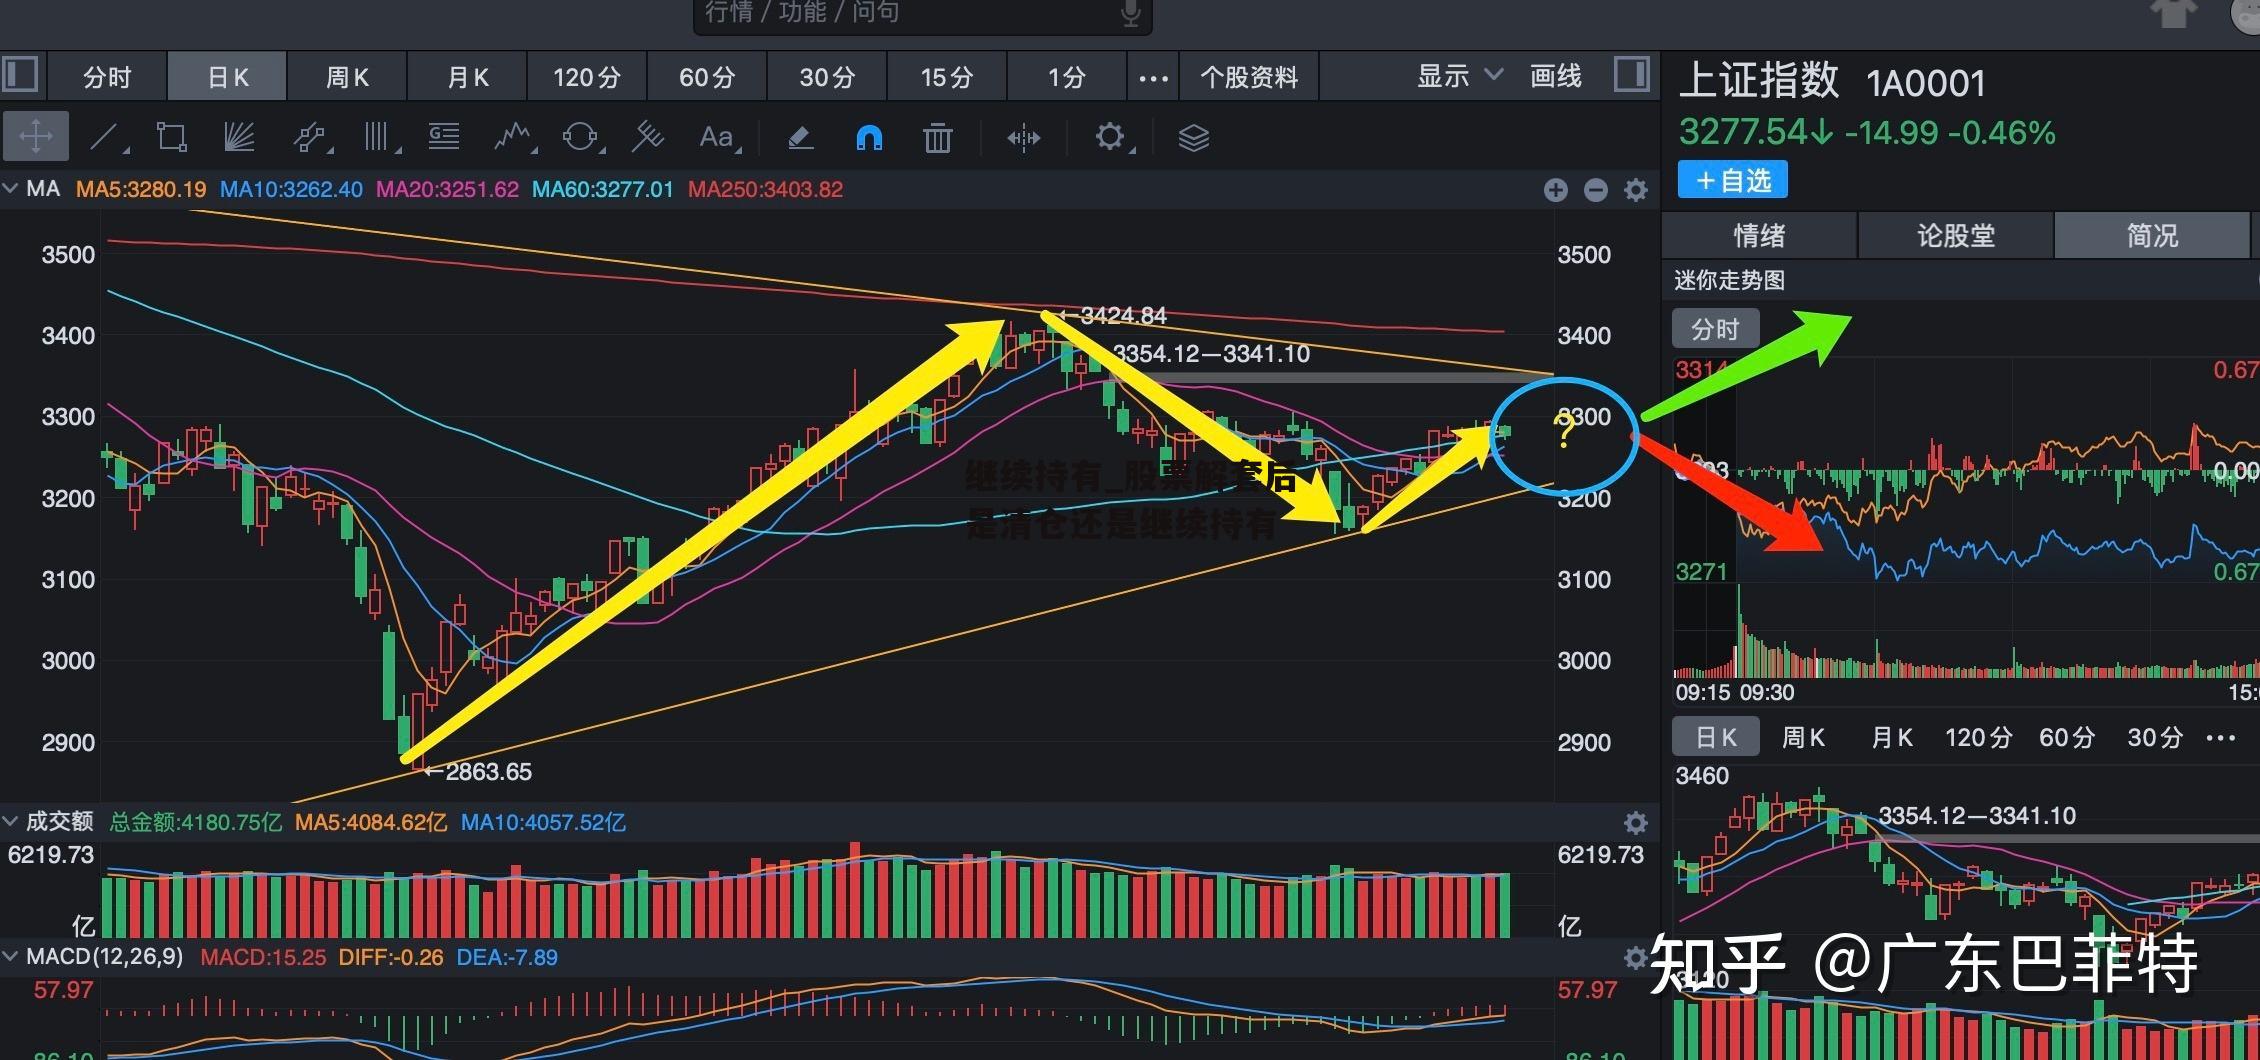Click the mini chart 分时 button
Viewport: 2260px width, 1060px height.
coord(1716,329)
